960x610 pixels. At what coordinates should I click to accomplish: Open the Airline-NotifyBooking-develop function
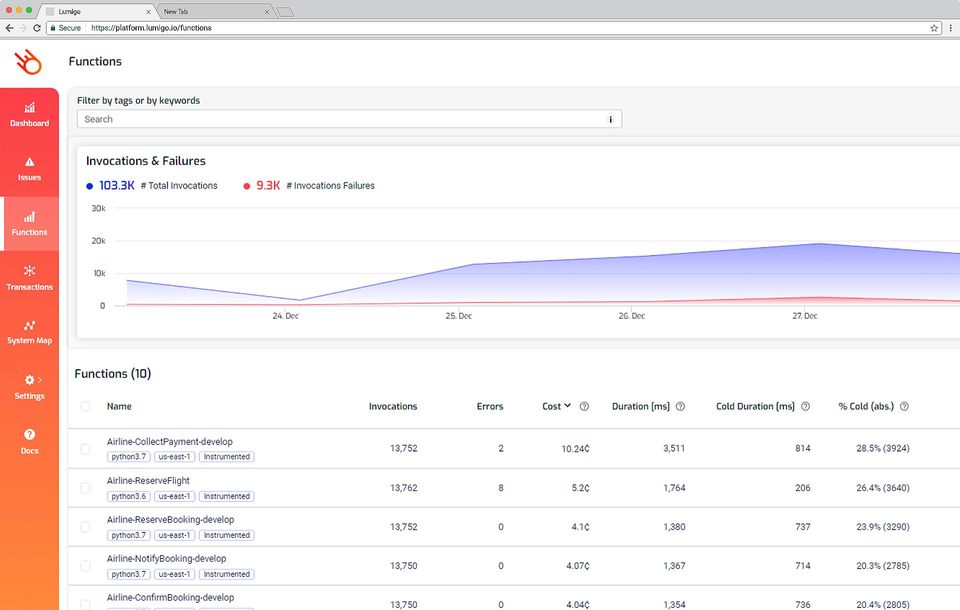coord(167,559)
